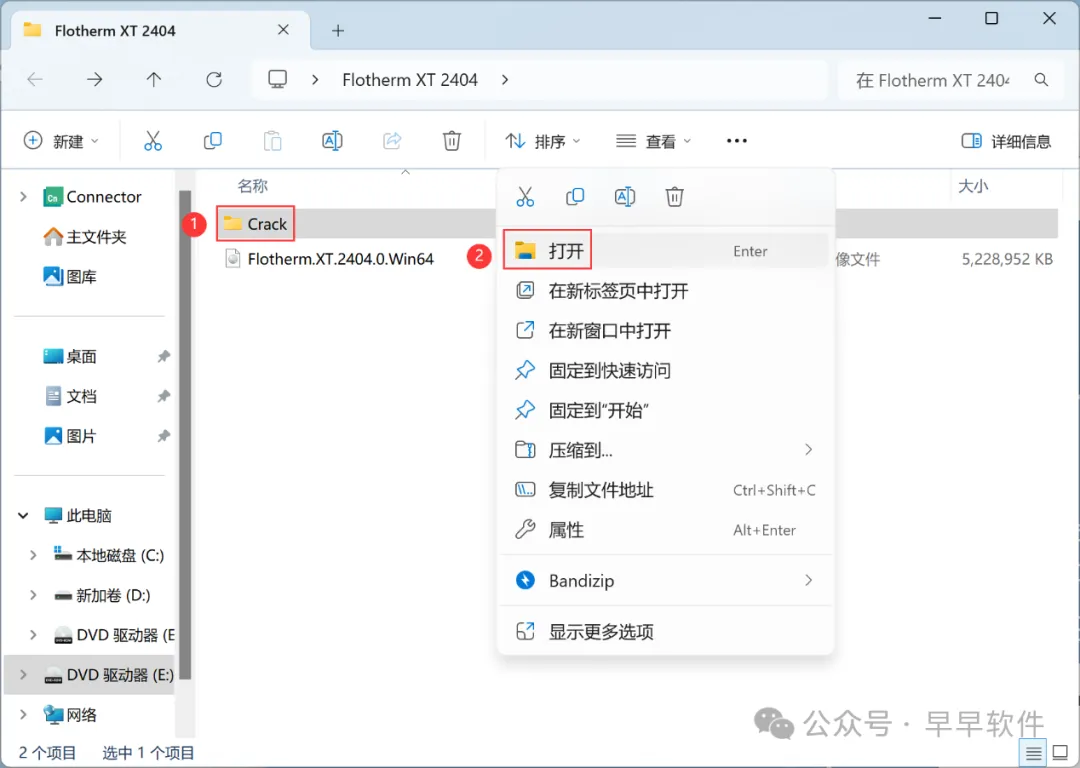
Task: Expand the Bandizip submenu arrow
Action: [809, 581]
